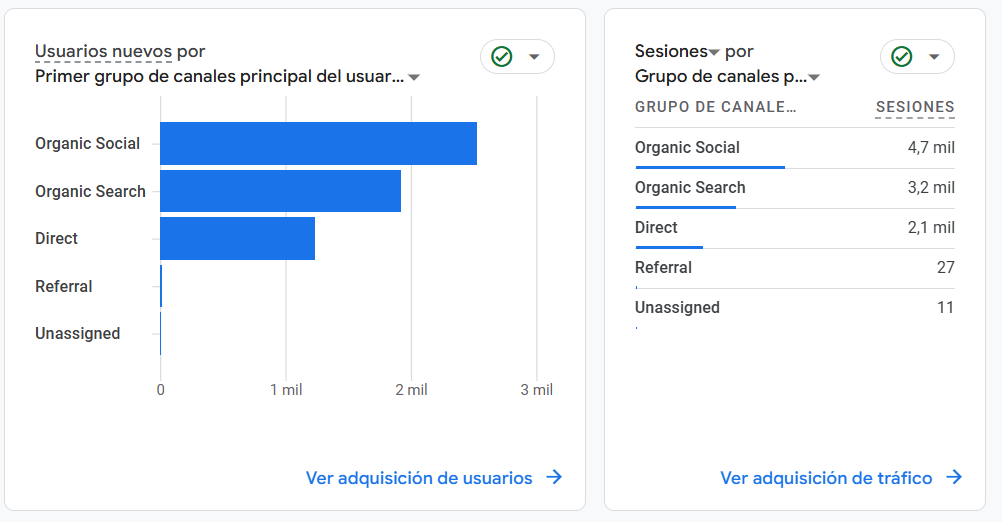Select the Direct bar in chart

point(237,238)
